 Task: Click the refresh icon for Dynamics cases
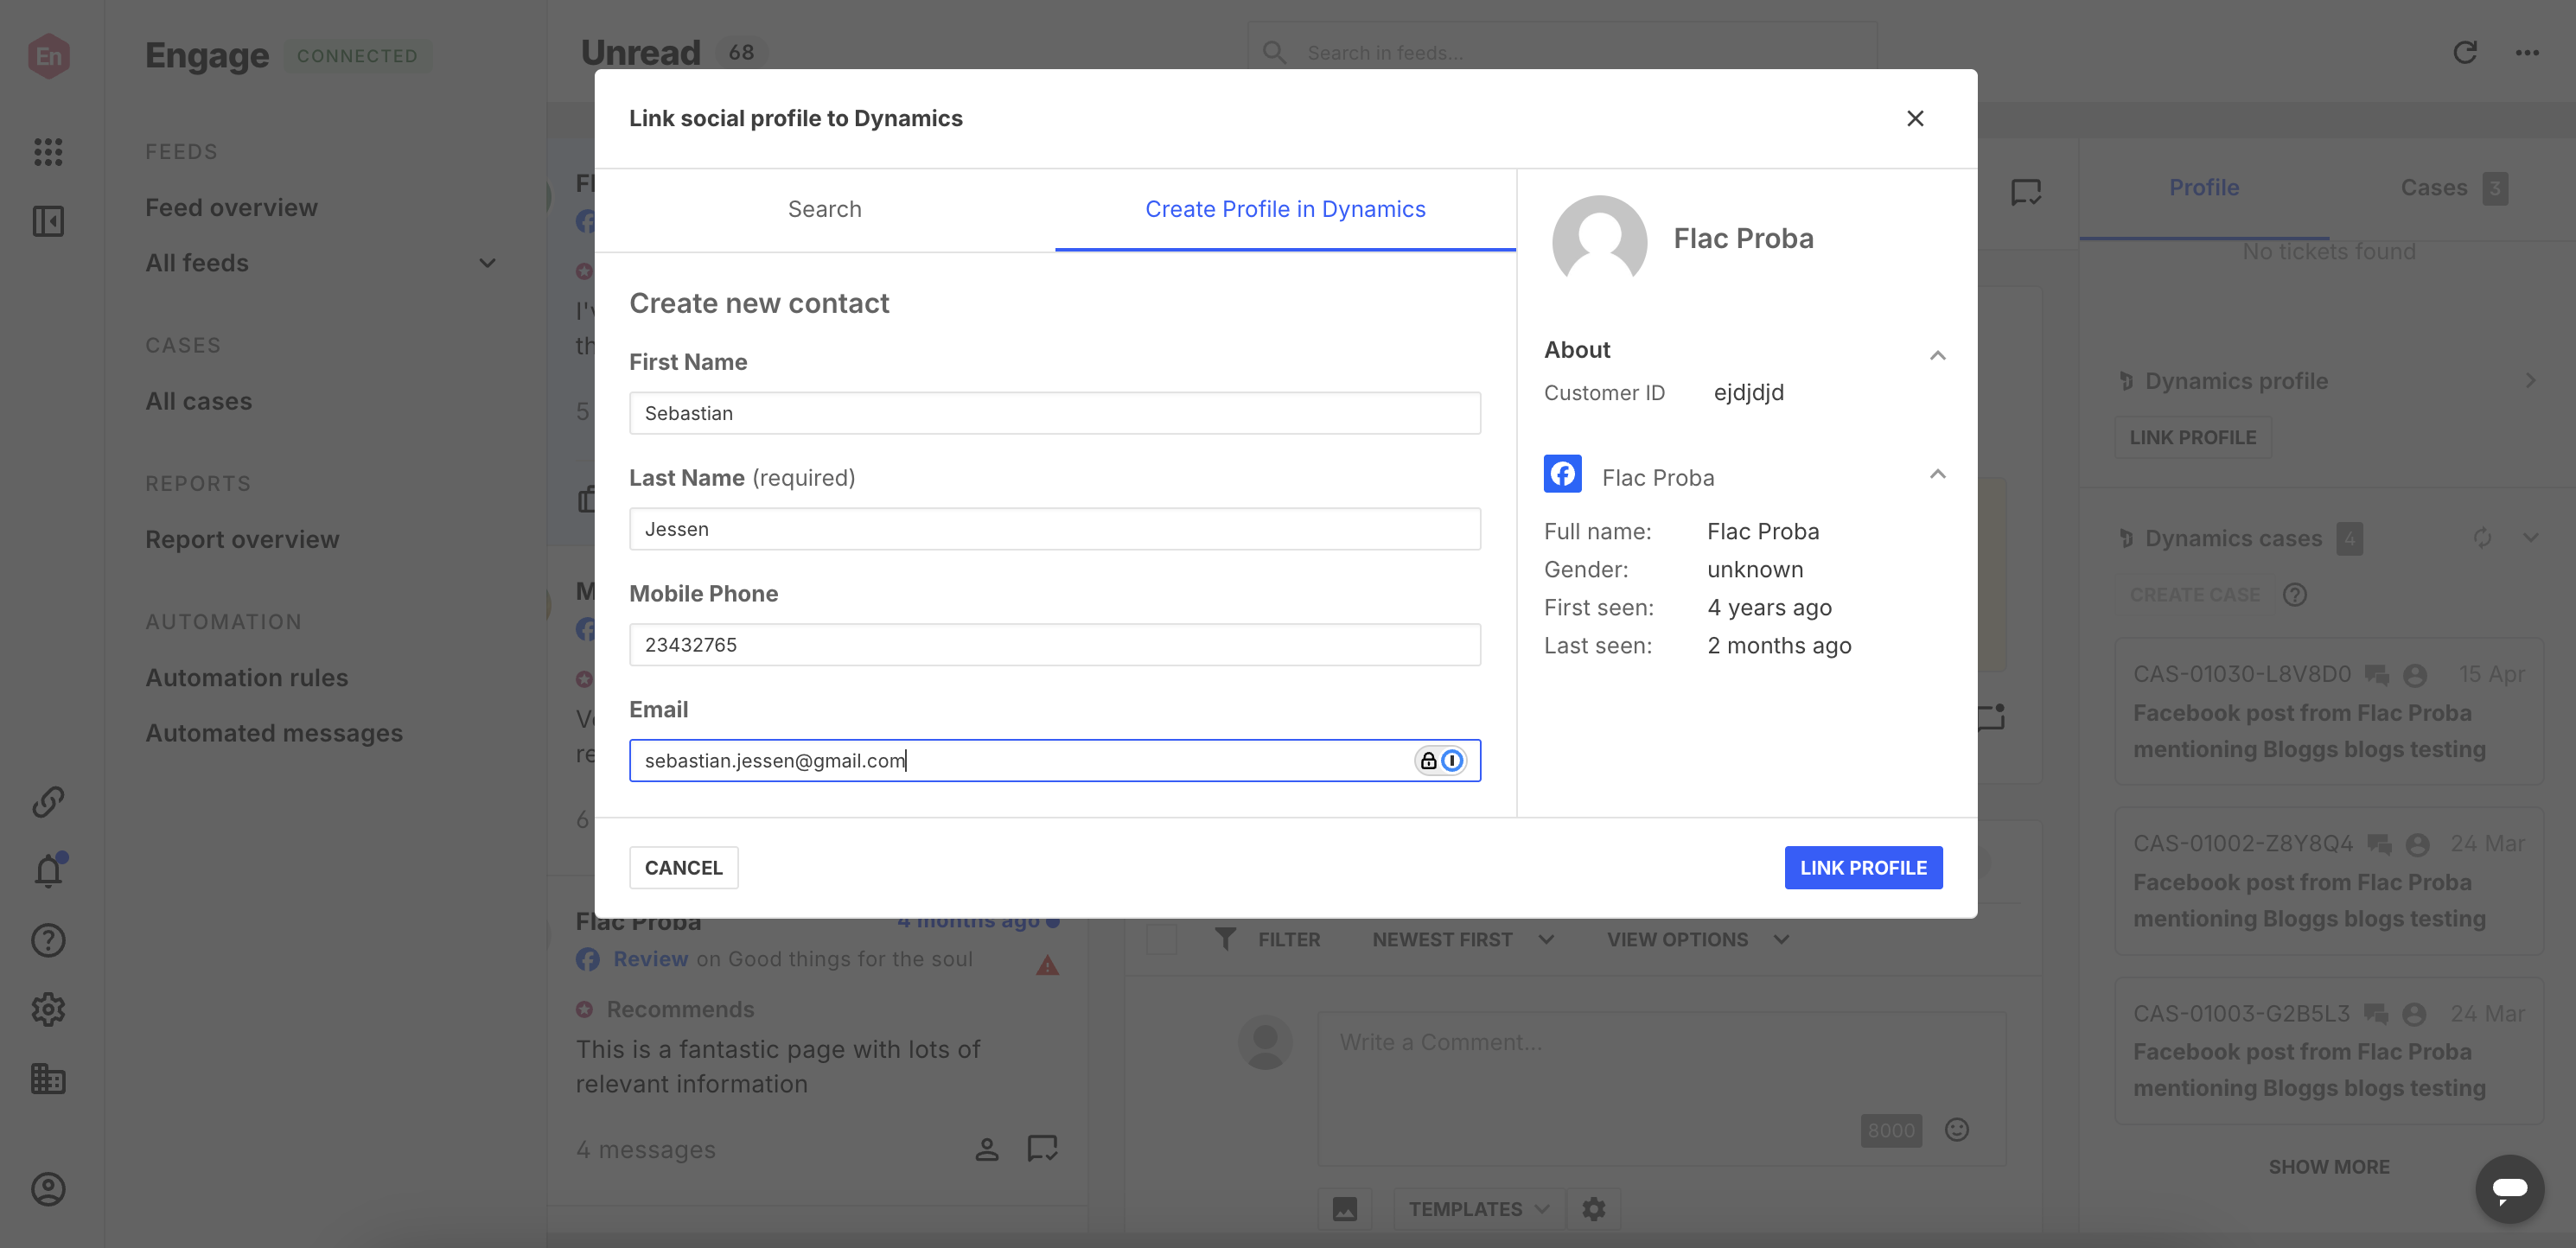(2482, 538)
